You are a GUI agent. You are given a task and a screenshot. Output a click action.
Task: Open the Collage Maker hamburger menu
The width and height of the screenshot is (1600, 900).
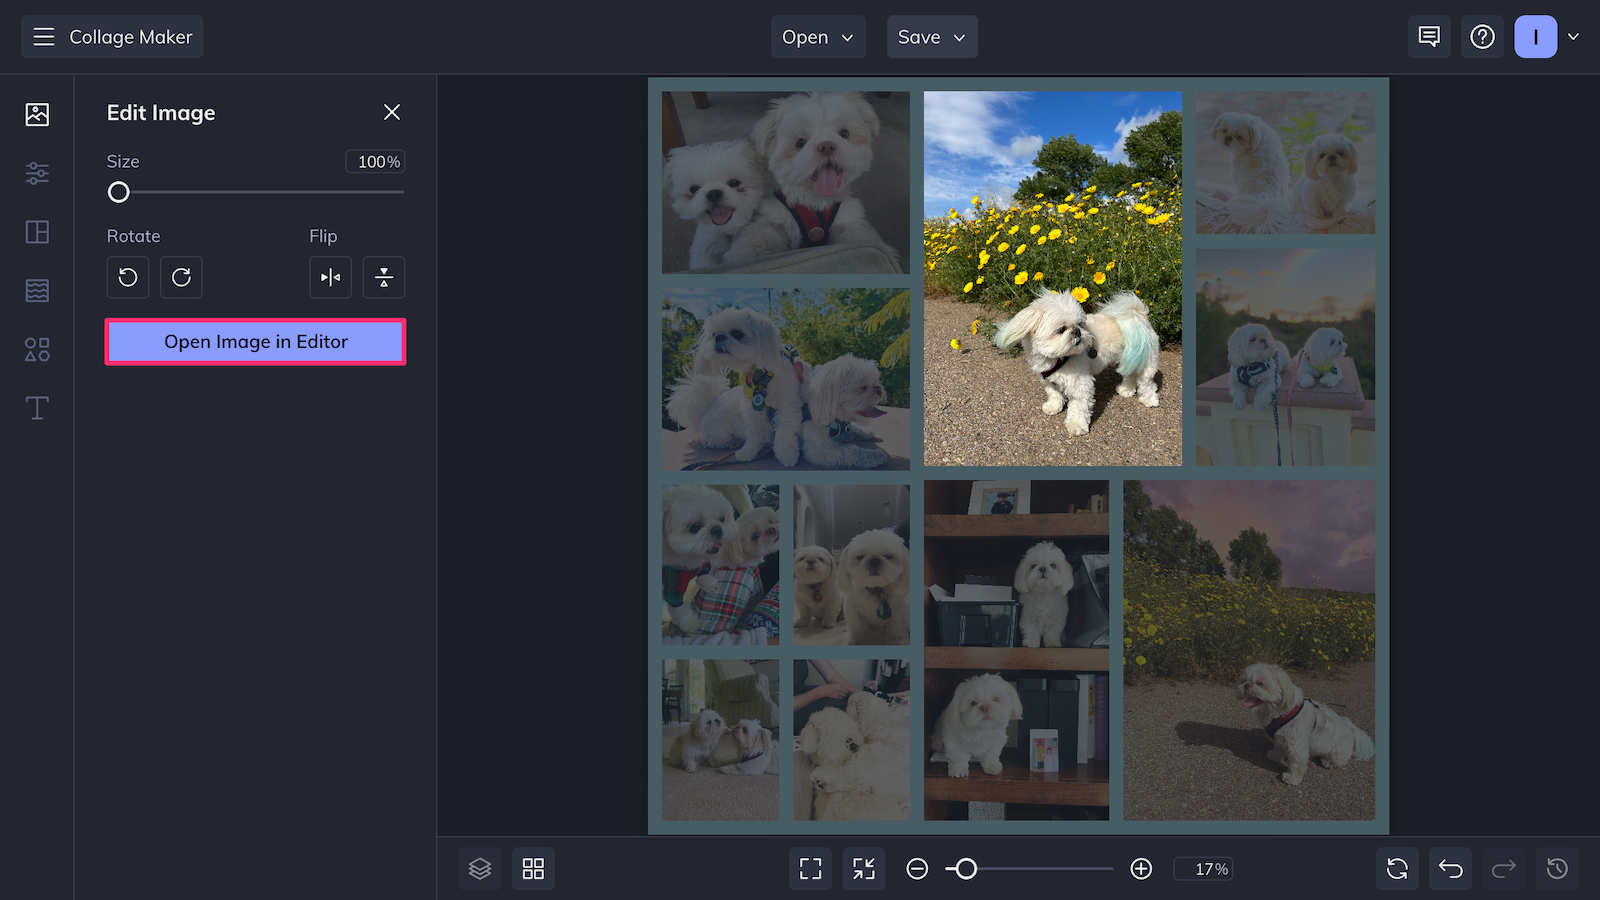click(43, 36)
